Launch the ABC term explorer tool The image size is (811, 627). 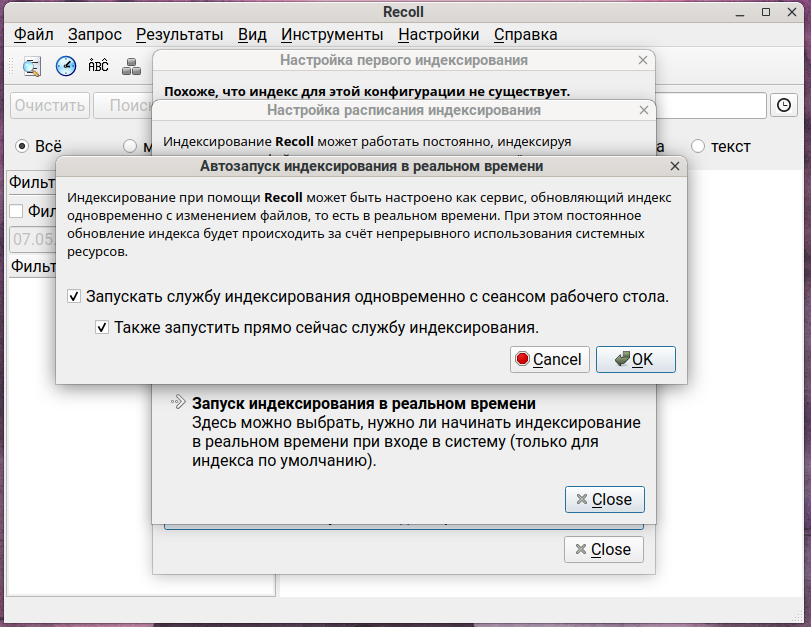click(98, 66)
